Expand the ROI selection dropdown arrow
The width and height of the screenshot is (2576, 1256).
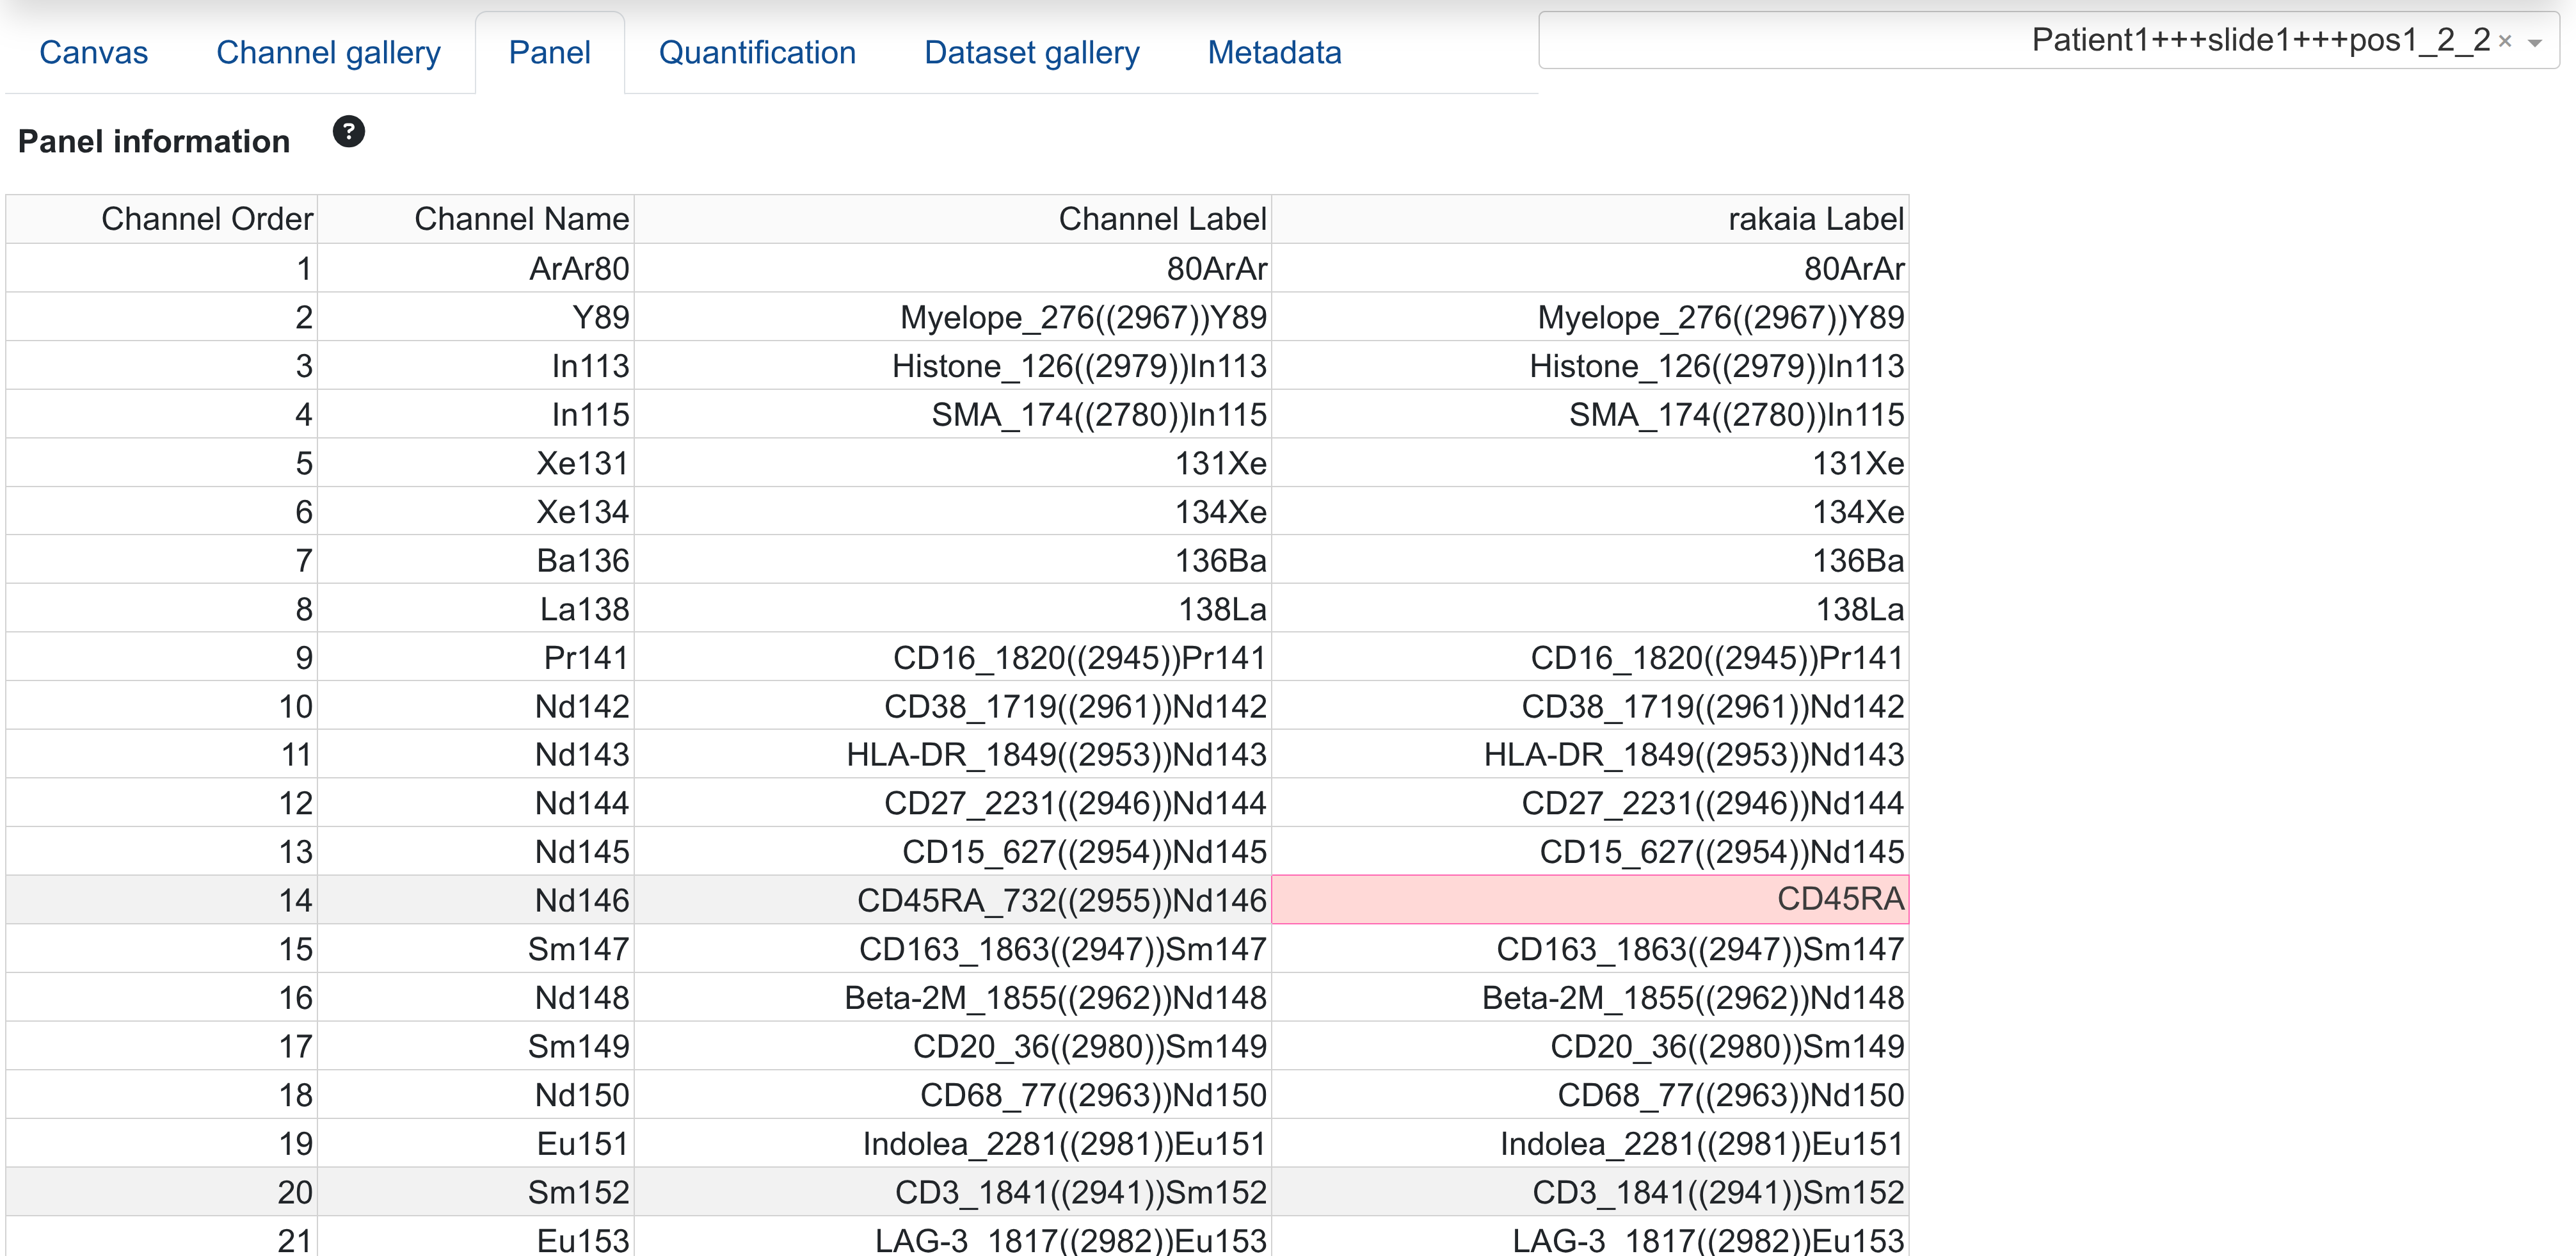[x=2535, y=42]
